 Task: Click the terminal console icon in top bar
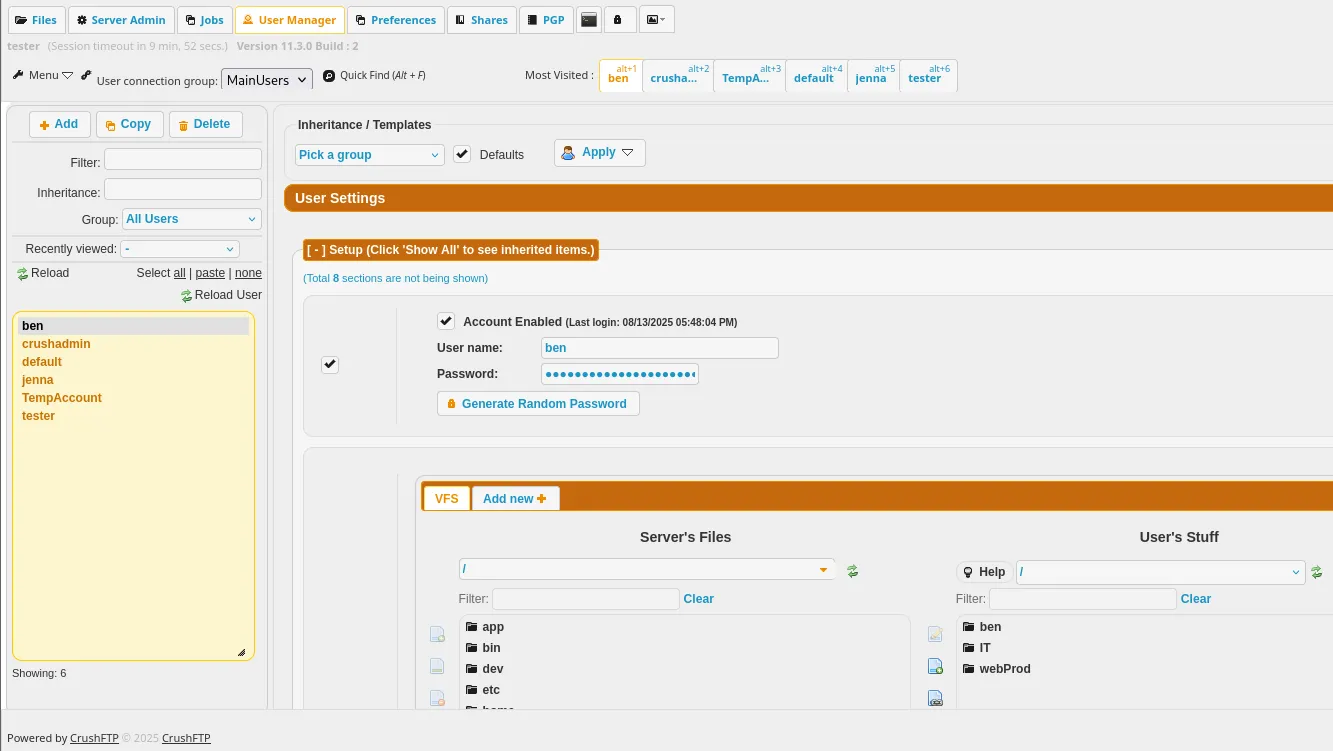[x=590, y=20]
